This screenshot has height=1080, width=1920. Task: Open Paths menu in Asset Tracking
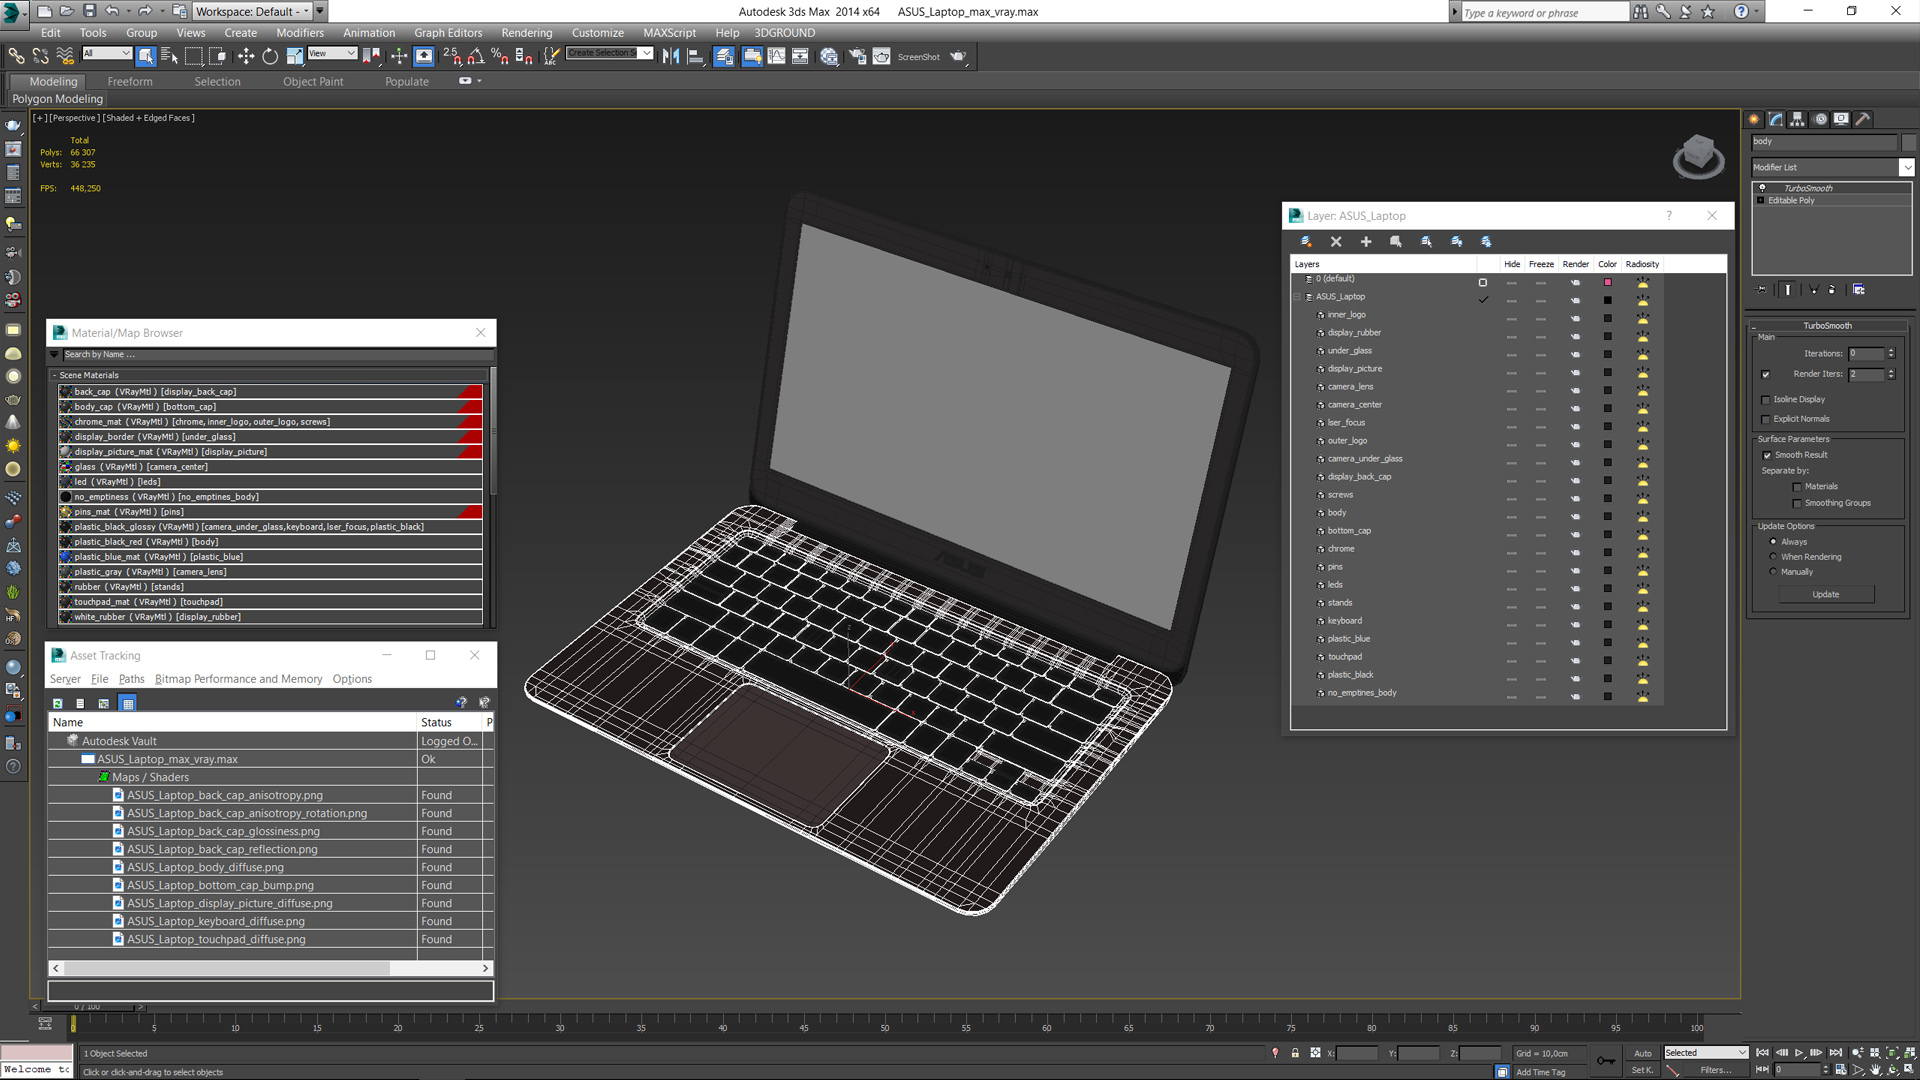tap(132, 679)
